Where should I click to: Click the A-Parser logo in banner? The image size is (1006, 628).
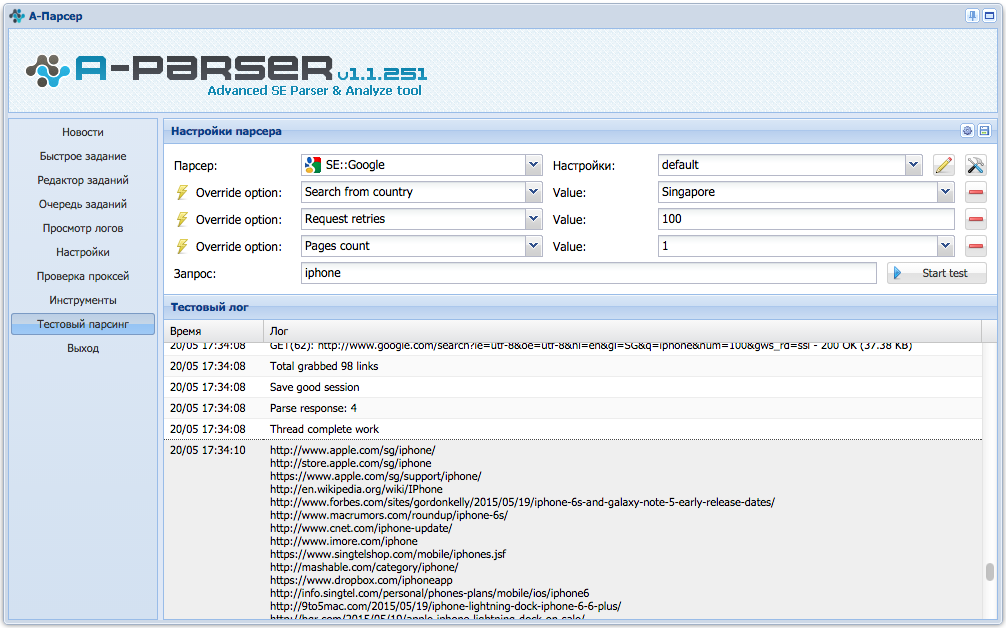pos(226,73)
